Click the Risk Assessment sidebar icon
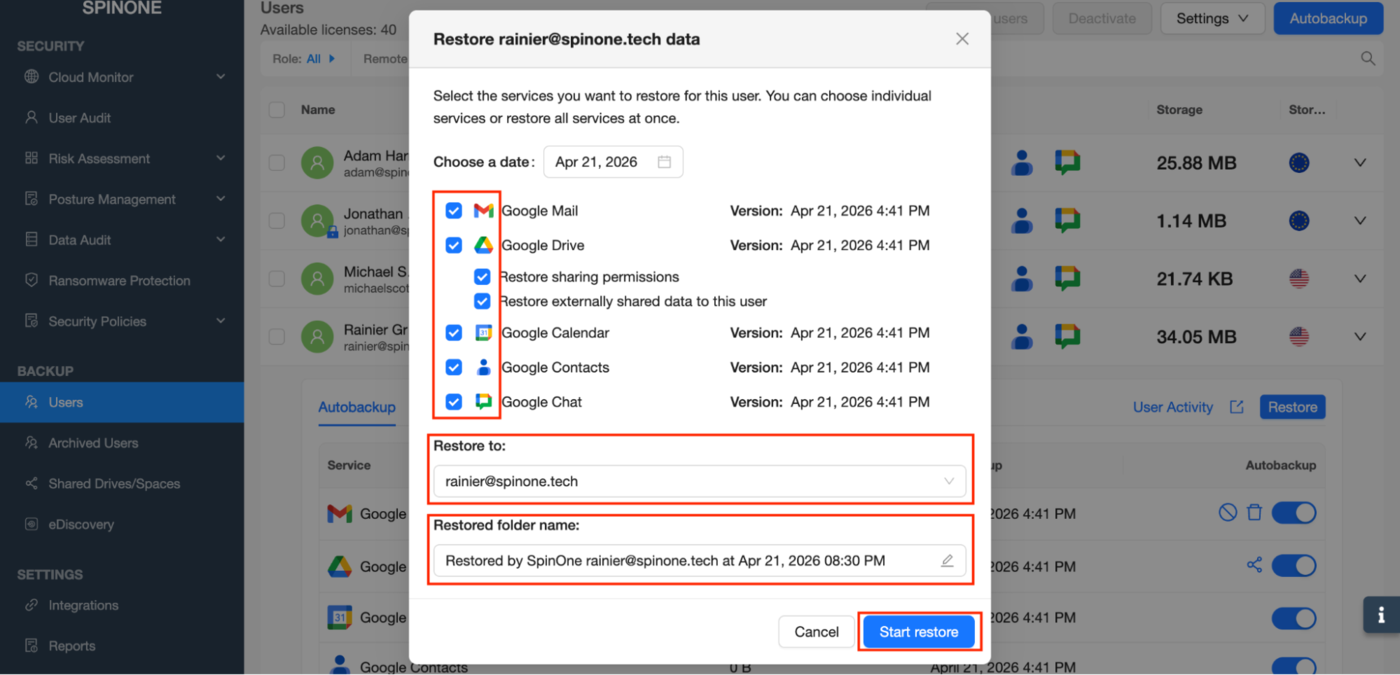This screenshot has height=675, width=1400. pos(31,159)
